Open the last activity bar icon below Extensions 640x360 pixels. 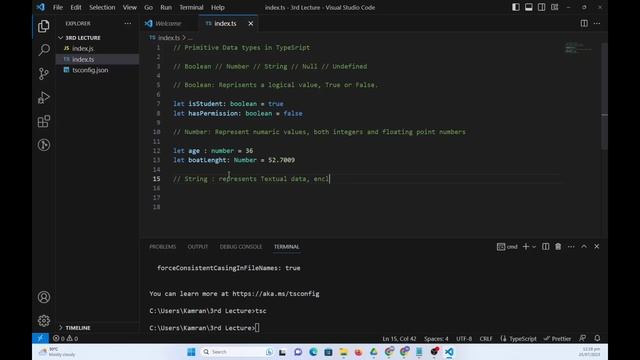coord(44,145)
